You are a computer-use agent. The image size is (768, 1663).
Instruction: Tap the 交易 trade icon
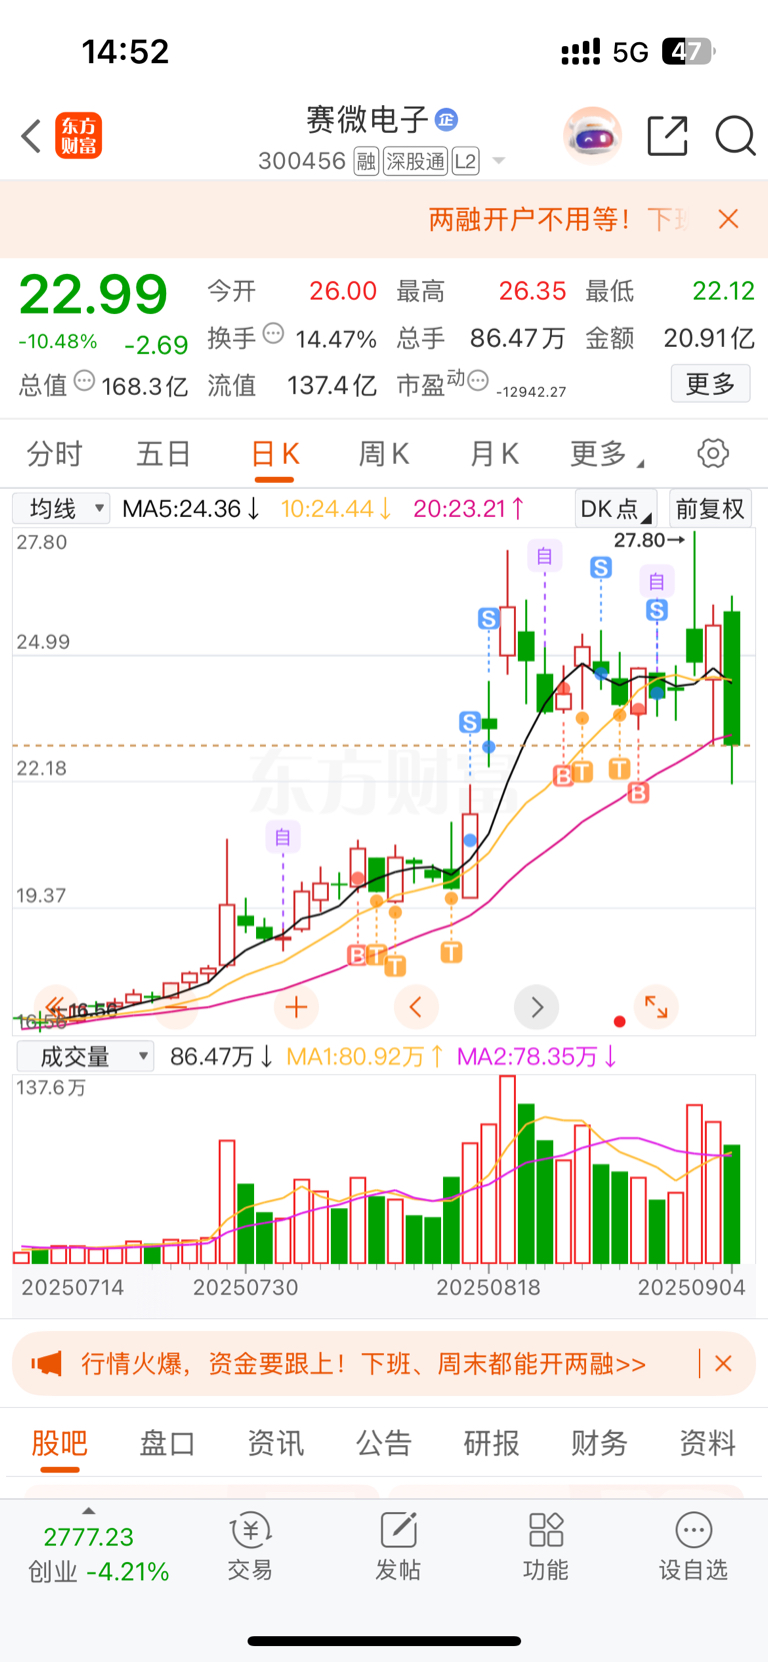click(x=250, y=1546)
